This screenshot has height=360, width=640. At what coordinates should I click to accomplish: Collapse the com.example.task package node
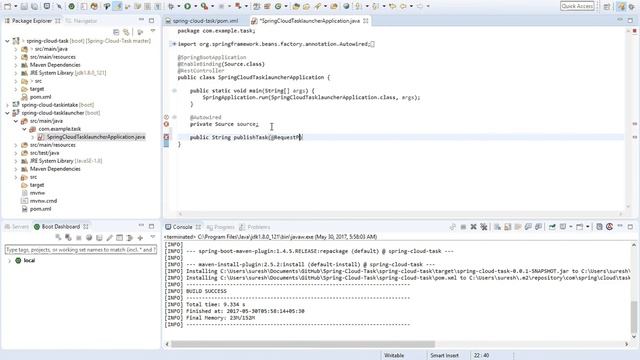pos(24,129)
